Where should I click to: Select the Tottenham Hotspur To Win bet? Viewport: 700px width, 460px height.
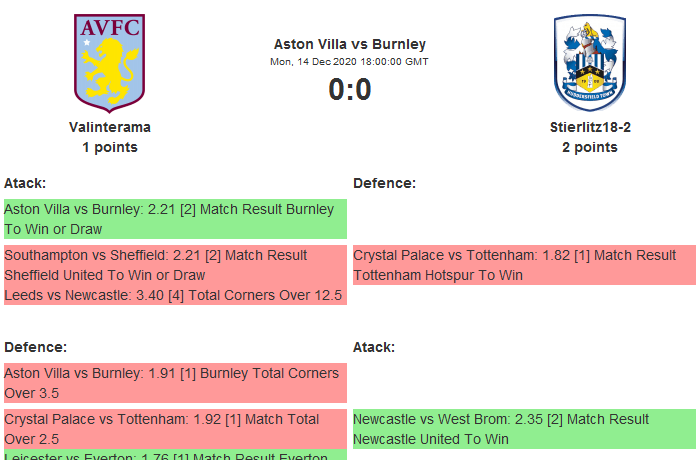tap(524, 265)
